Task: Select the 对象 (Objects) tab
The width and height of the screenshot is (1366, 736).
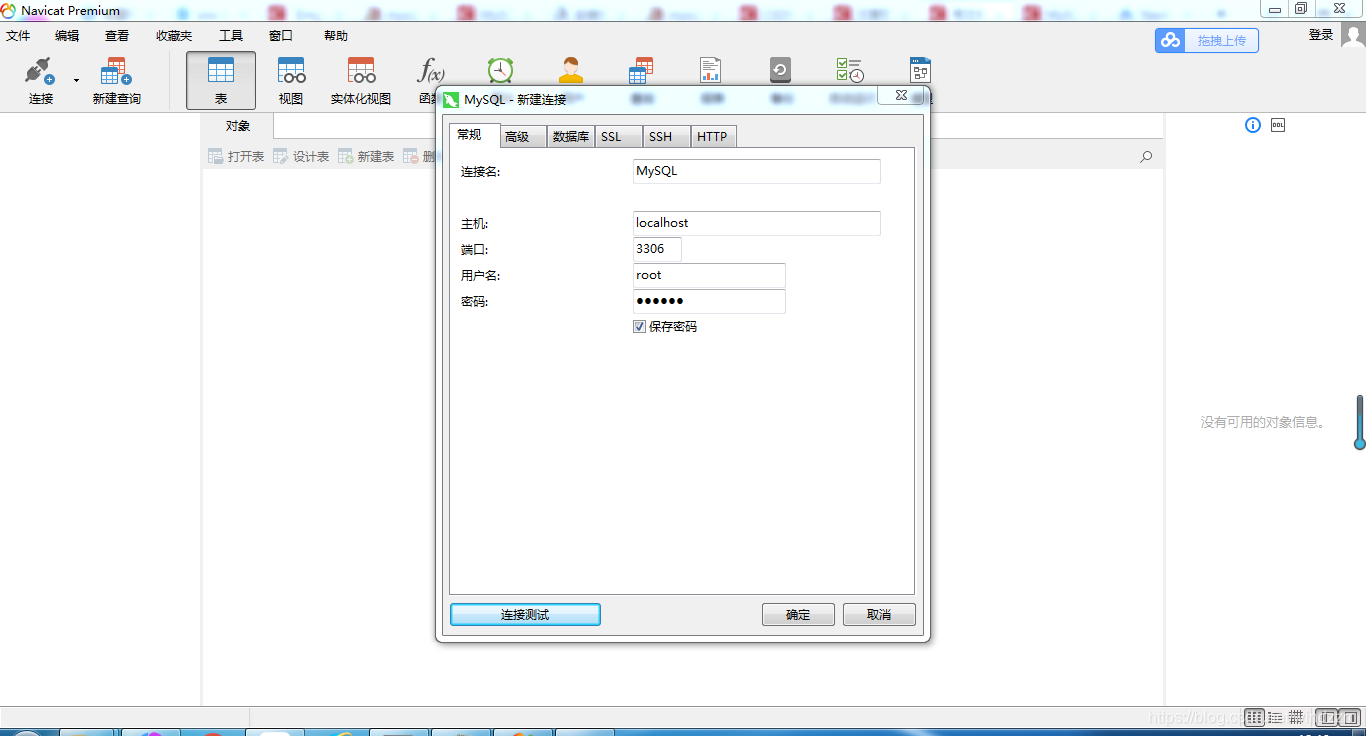Action: 238,126
